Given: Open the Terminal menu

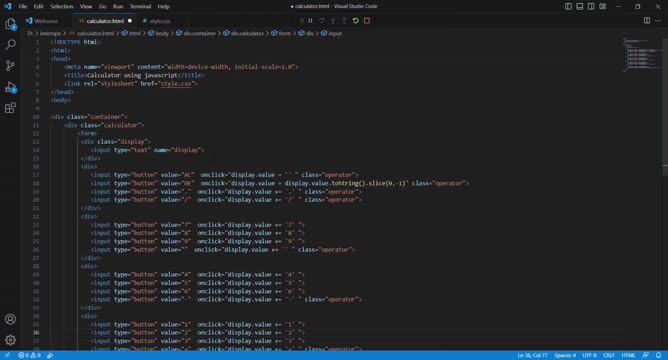Looking at the screenshot, I should (x=140, y=6).
